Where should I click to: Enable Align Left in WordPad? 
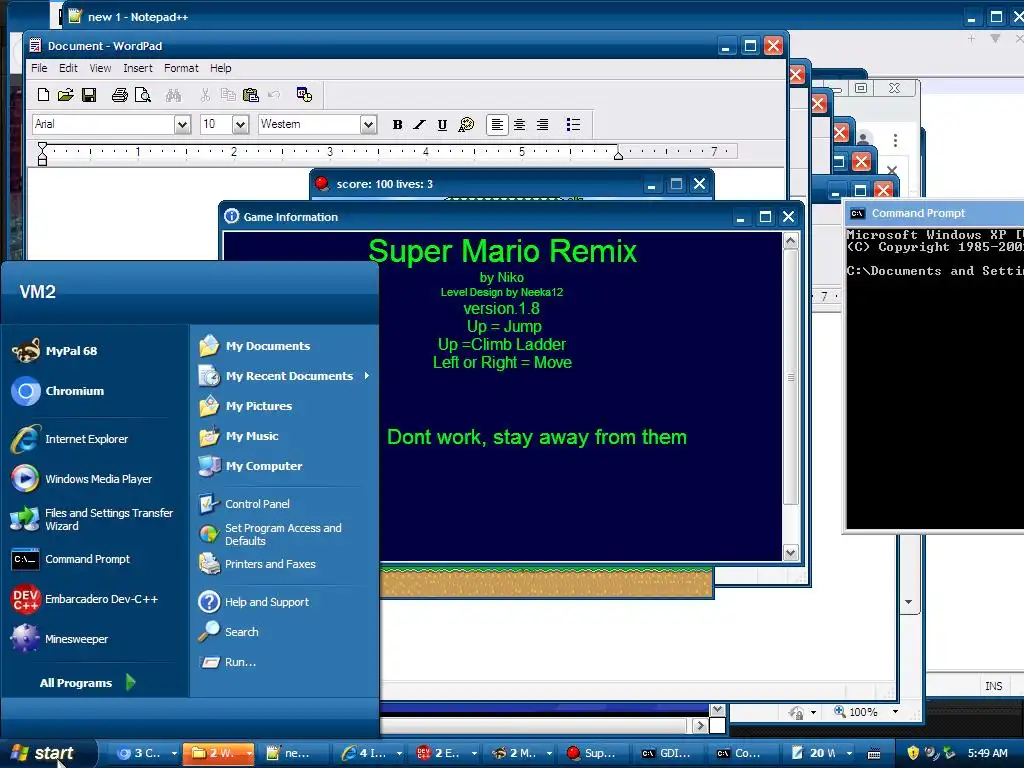pos(497,125)
